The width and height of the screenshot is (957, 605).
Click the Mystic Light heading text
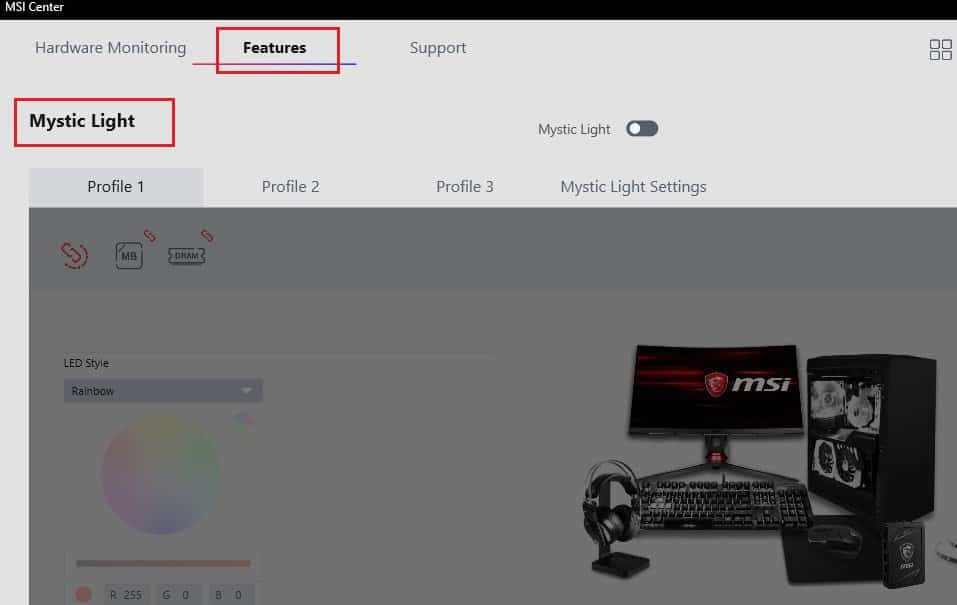point(82,121)
